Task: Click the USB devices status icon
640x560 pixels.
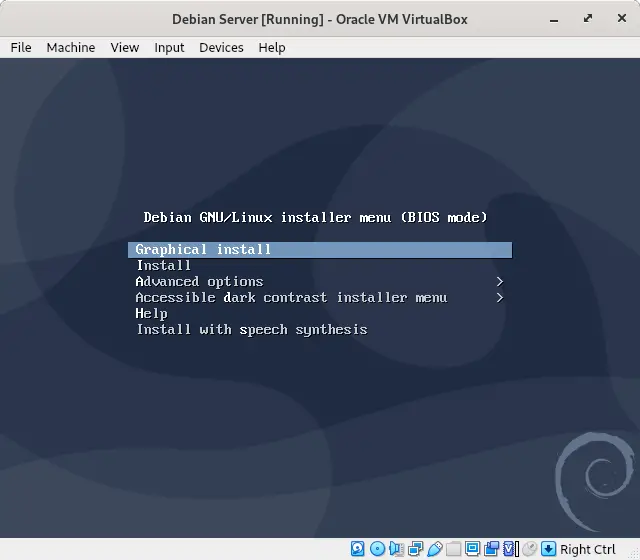Action: coord(435,549)
